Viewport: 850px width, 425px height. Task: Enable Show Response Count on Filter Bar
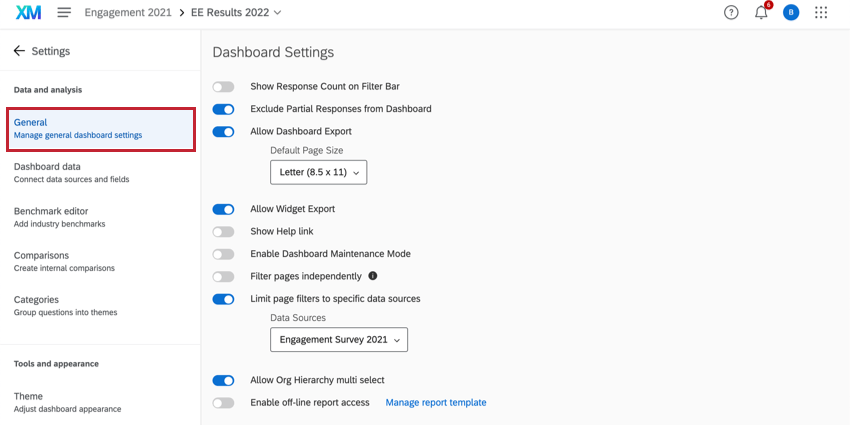point(223,87)
